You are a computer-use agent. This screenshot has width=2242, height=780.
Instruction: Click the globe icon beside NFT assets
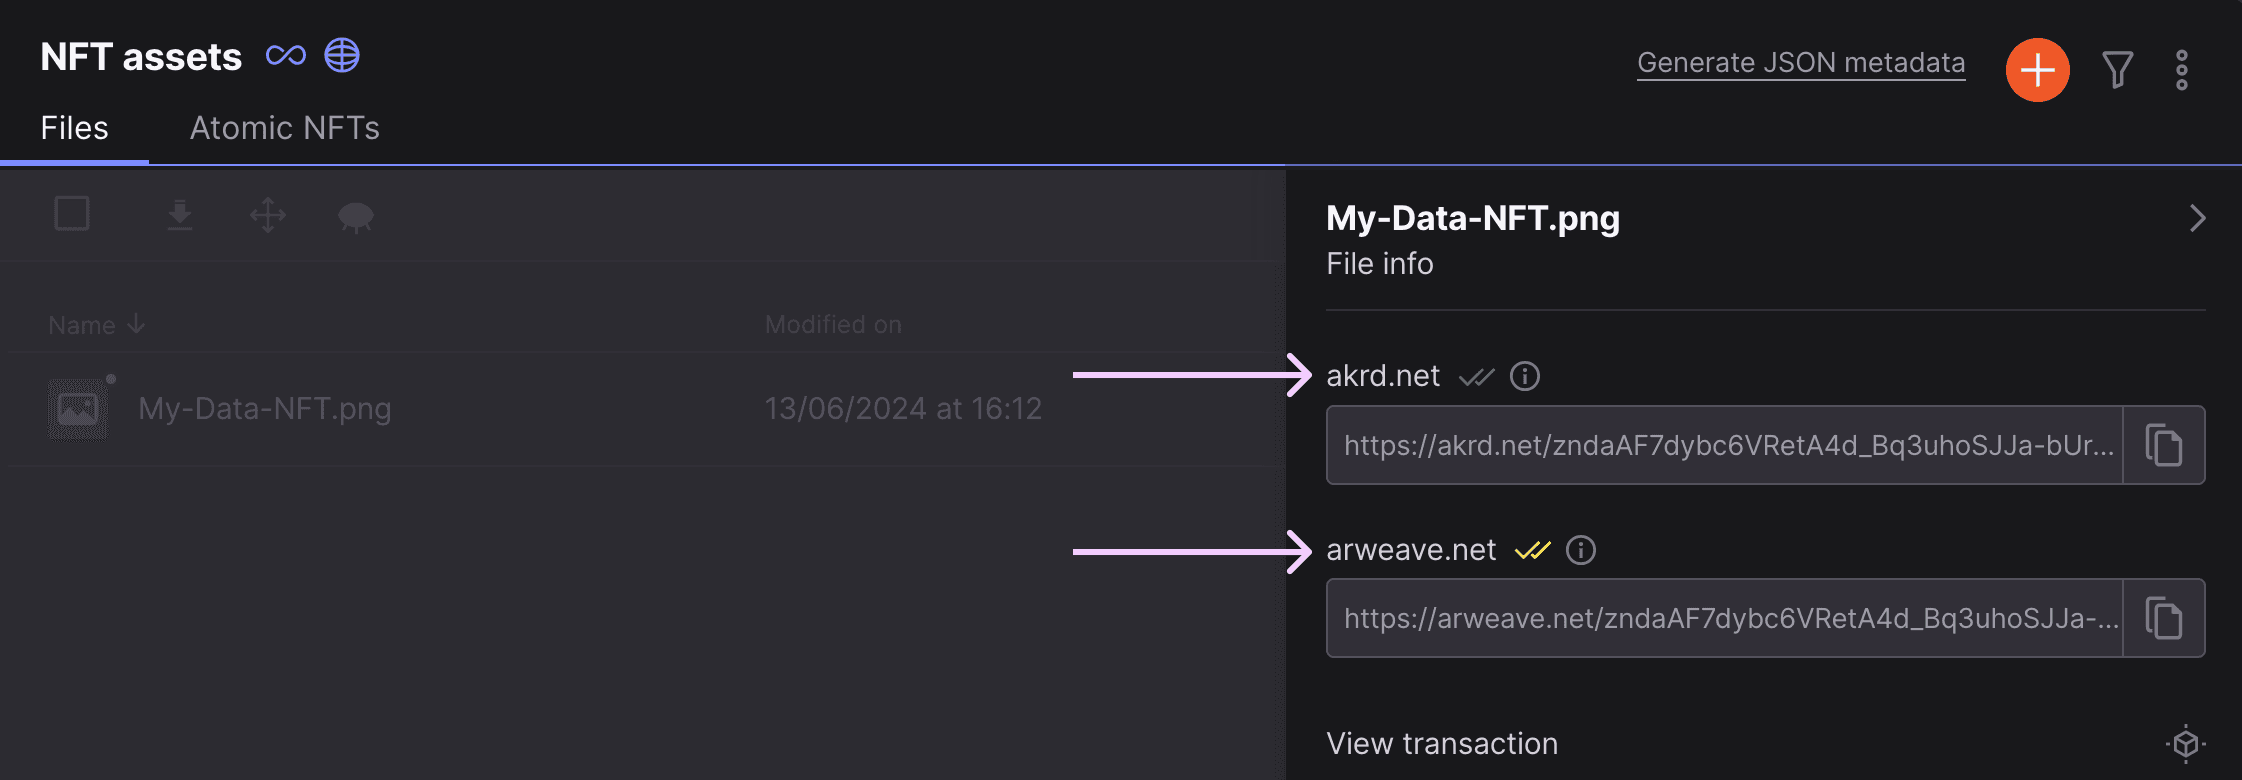click(x=342, y=55)
